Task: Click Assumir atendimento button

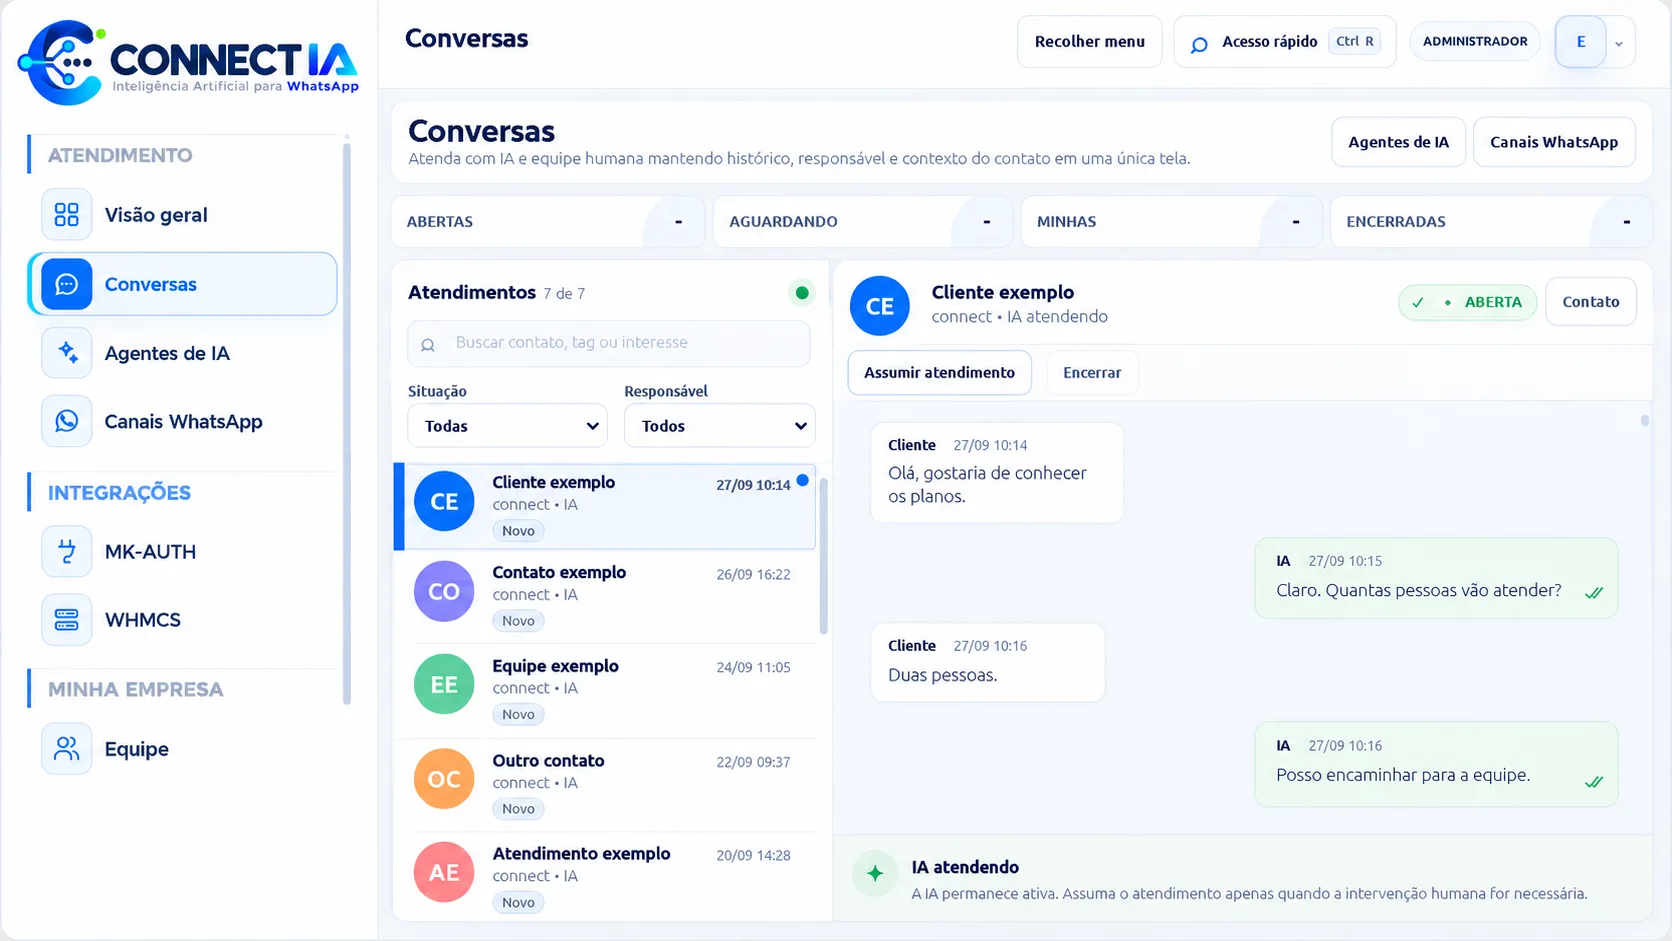Action: coord(940,373)
